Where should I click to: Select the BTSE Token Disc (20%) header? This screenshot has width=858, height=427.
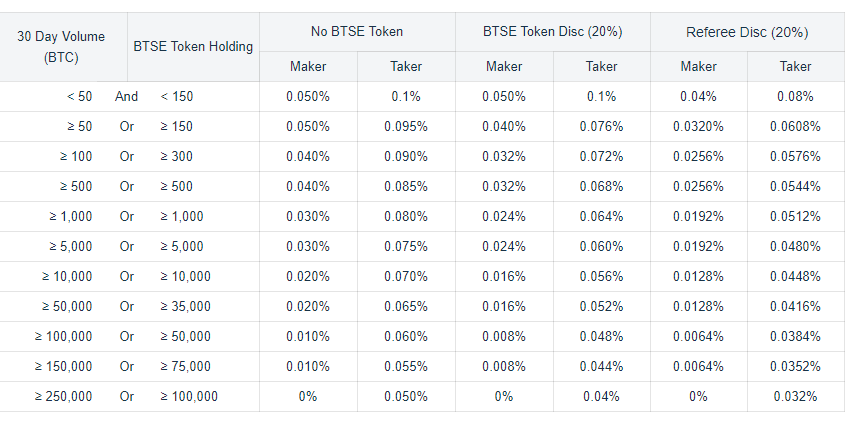pos(553,32)
